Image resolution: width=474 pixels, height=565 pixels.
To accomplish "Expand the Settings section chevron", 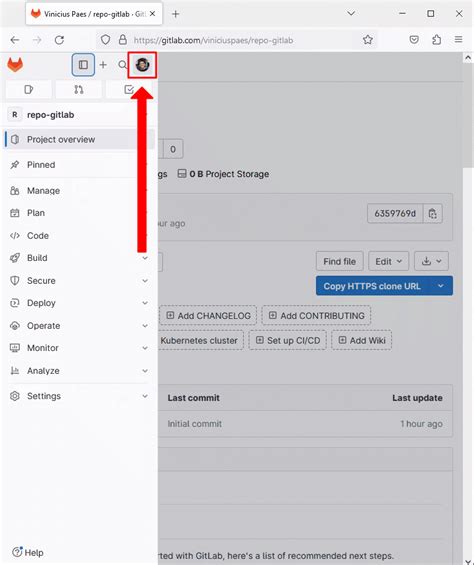I will tap(145, 396).
